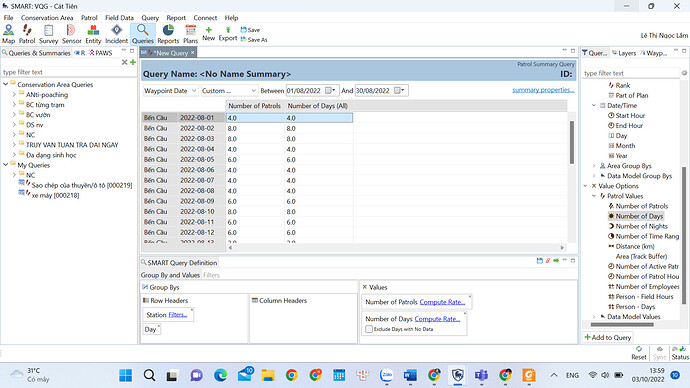The width and height of the screenshot is (690, 388).
Task: Click Save in the toolbar
Action: pos(250,30)
